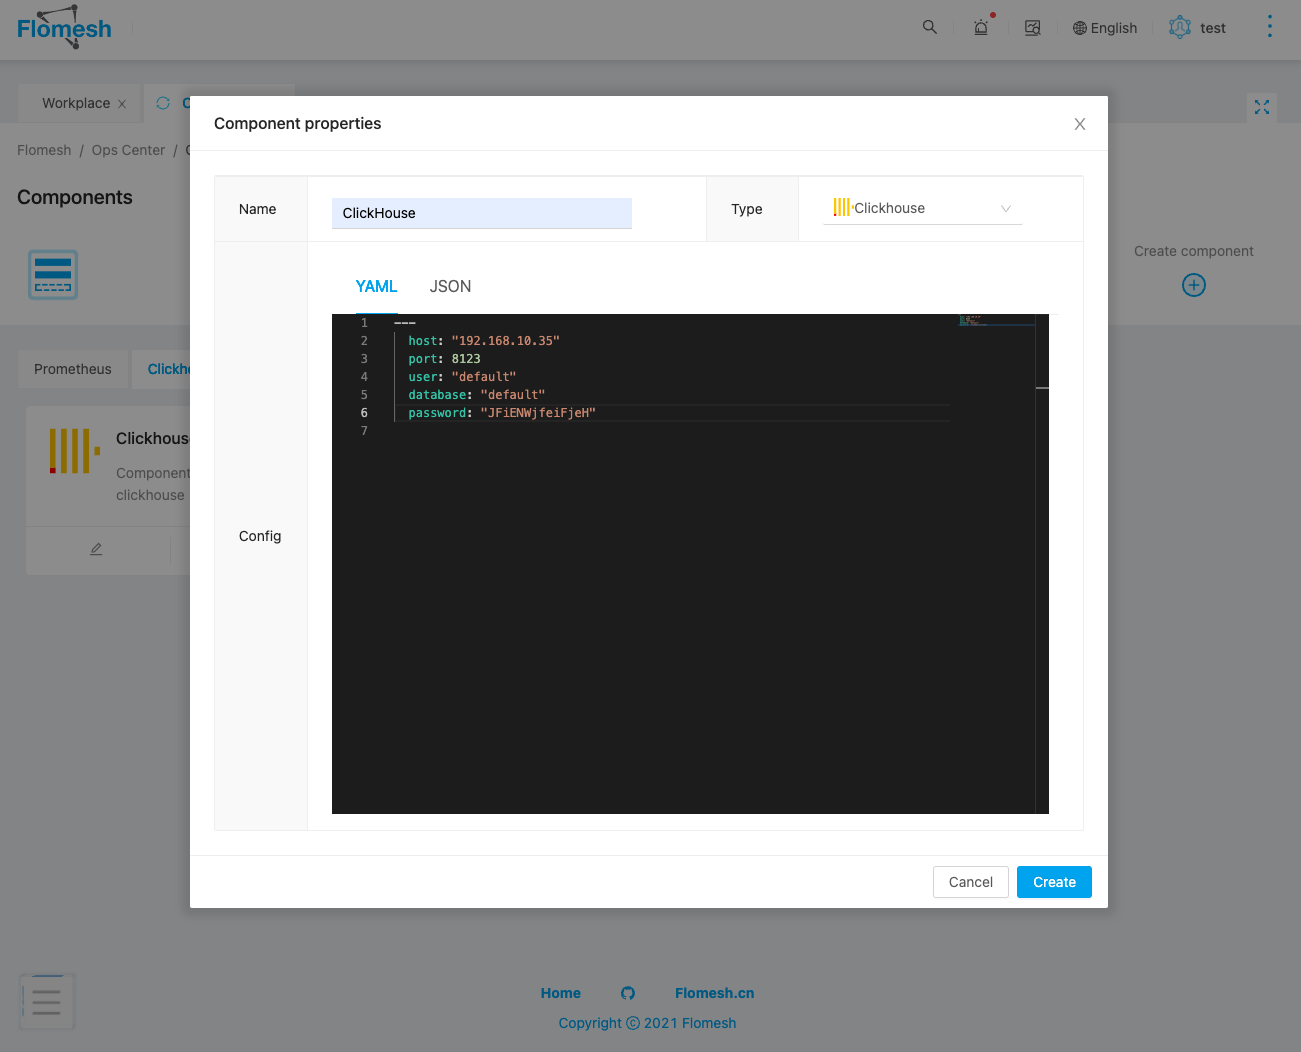Open the alarm notifications bell icon
The image size is (1301, 1052).
click(x=982, y=27)
